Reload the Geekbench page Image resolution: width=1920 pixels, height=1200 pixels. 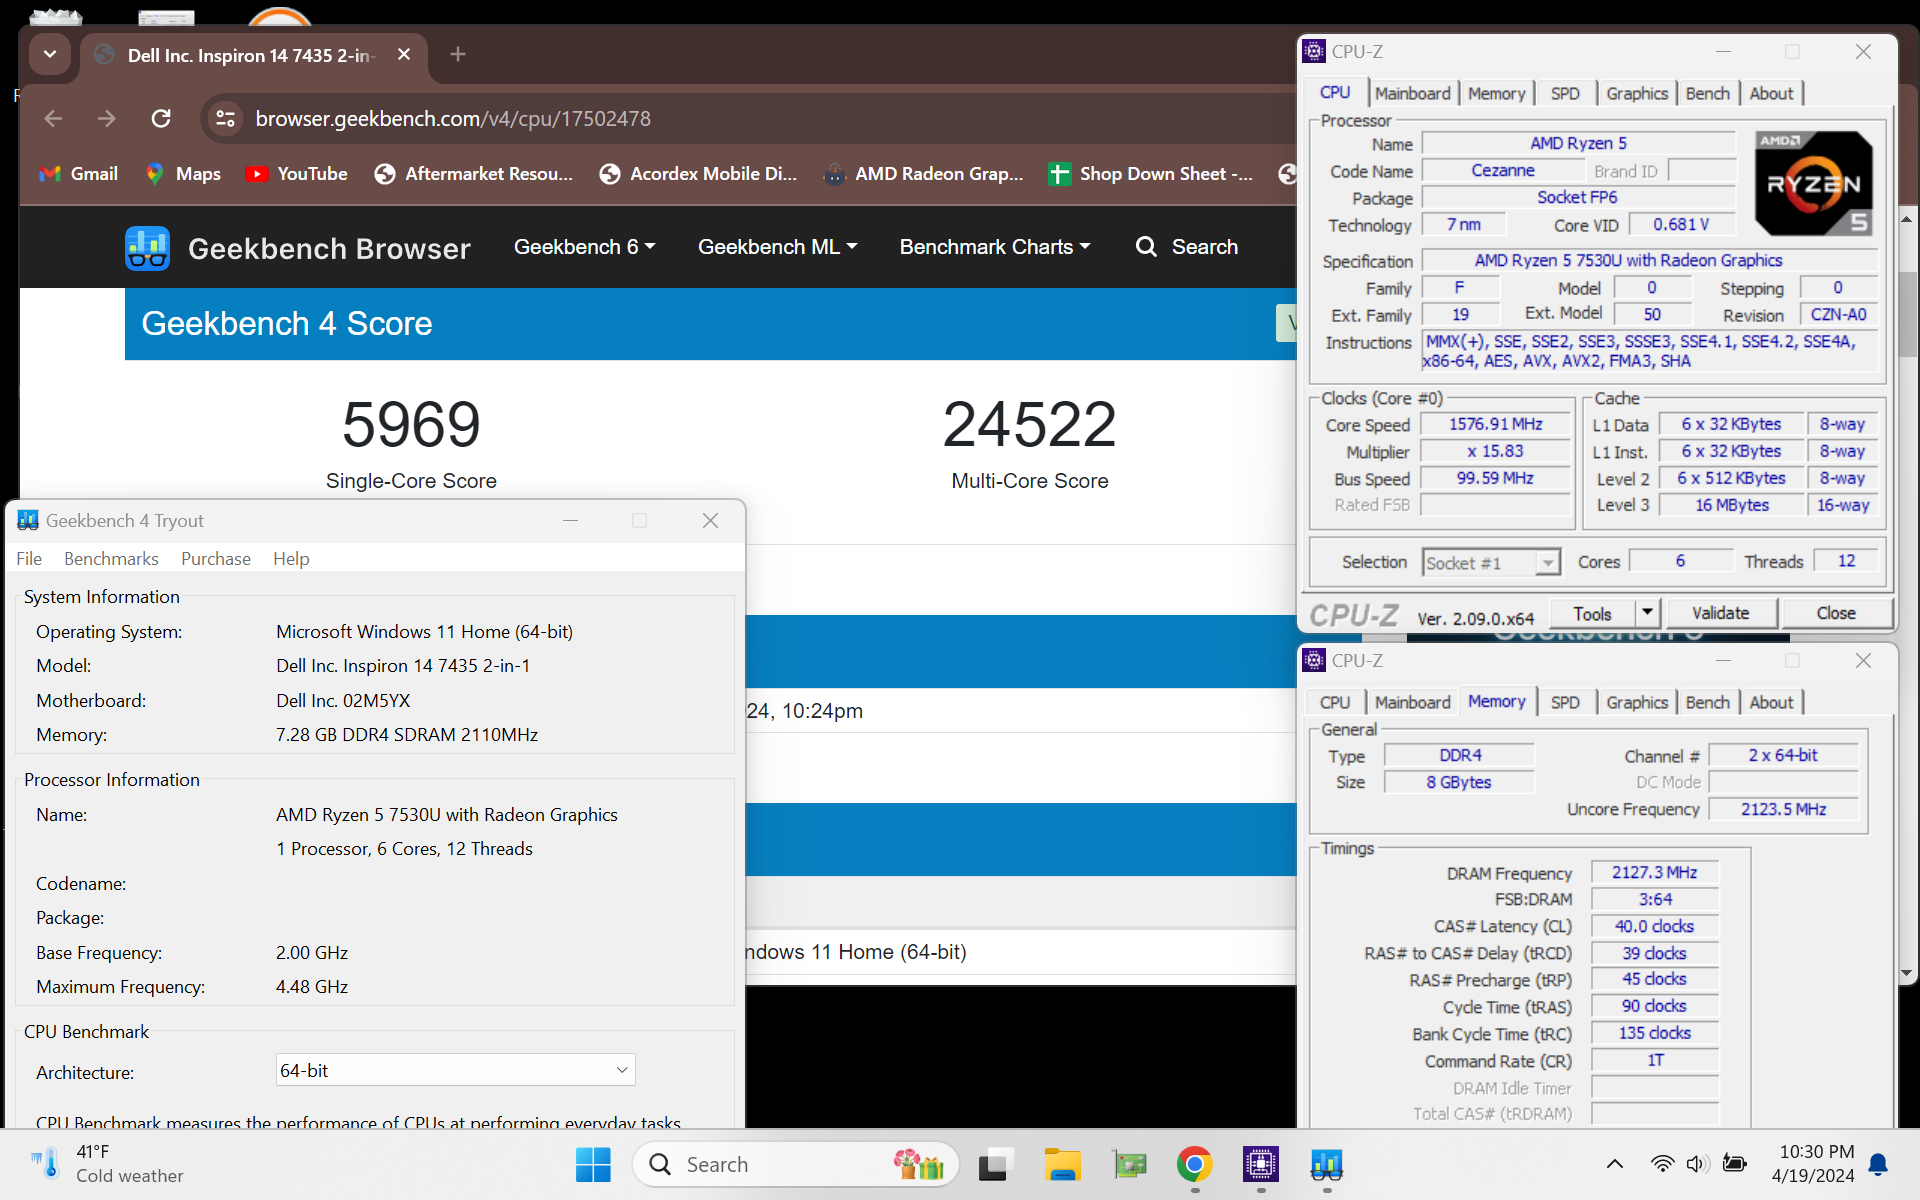161,119
